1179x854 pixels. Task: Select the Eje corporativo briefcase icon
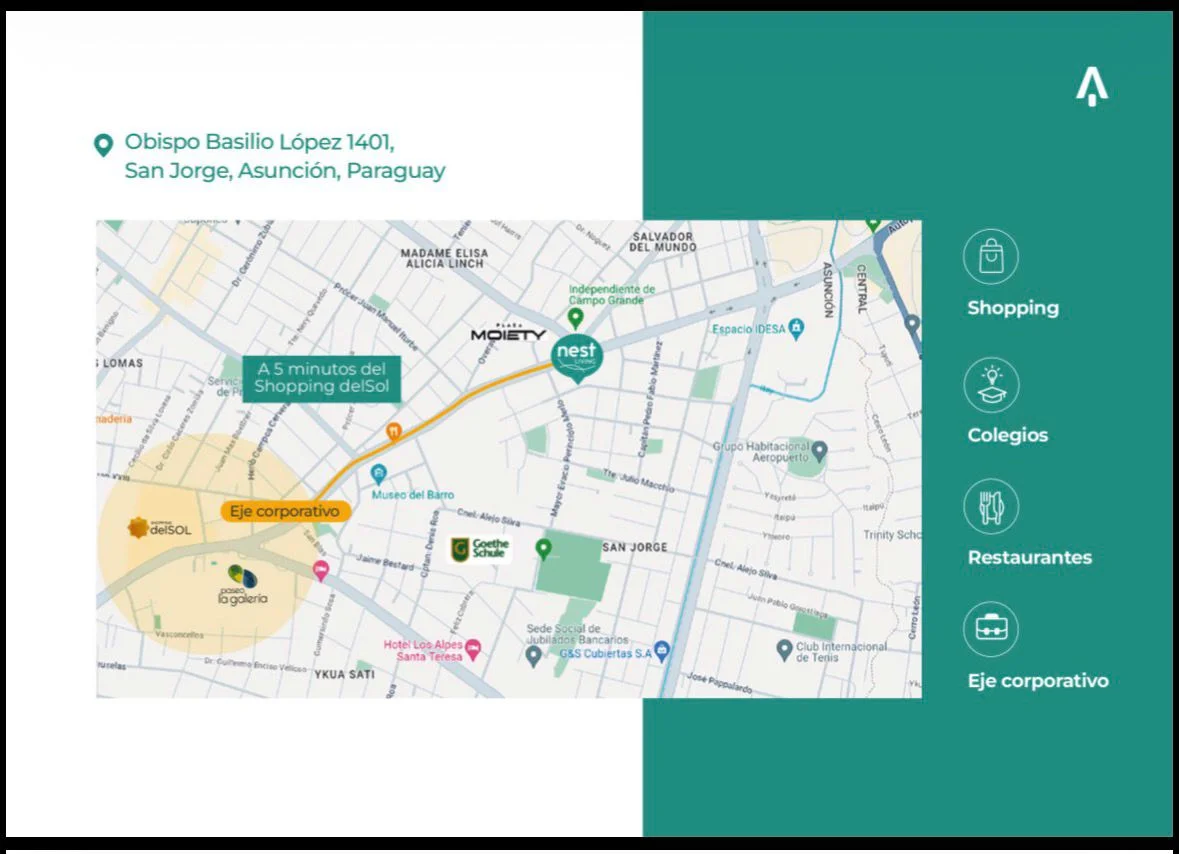point(990,629)
